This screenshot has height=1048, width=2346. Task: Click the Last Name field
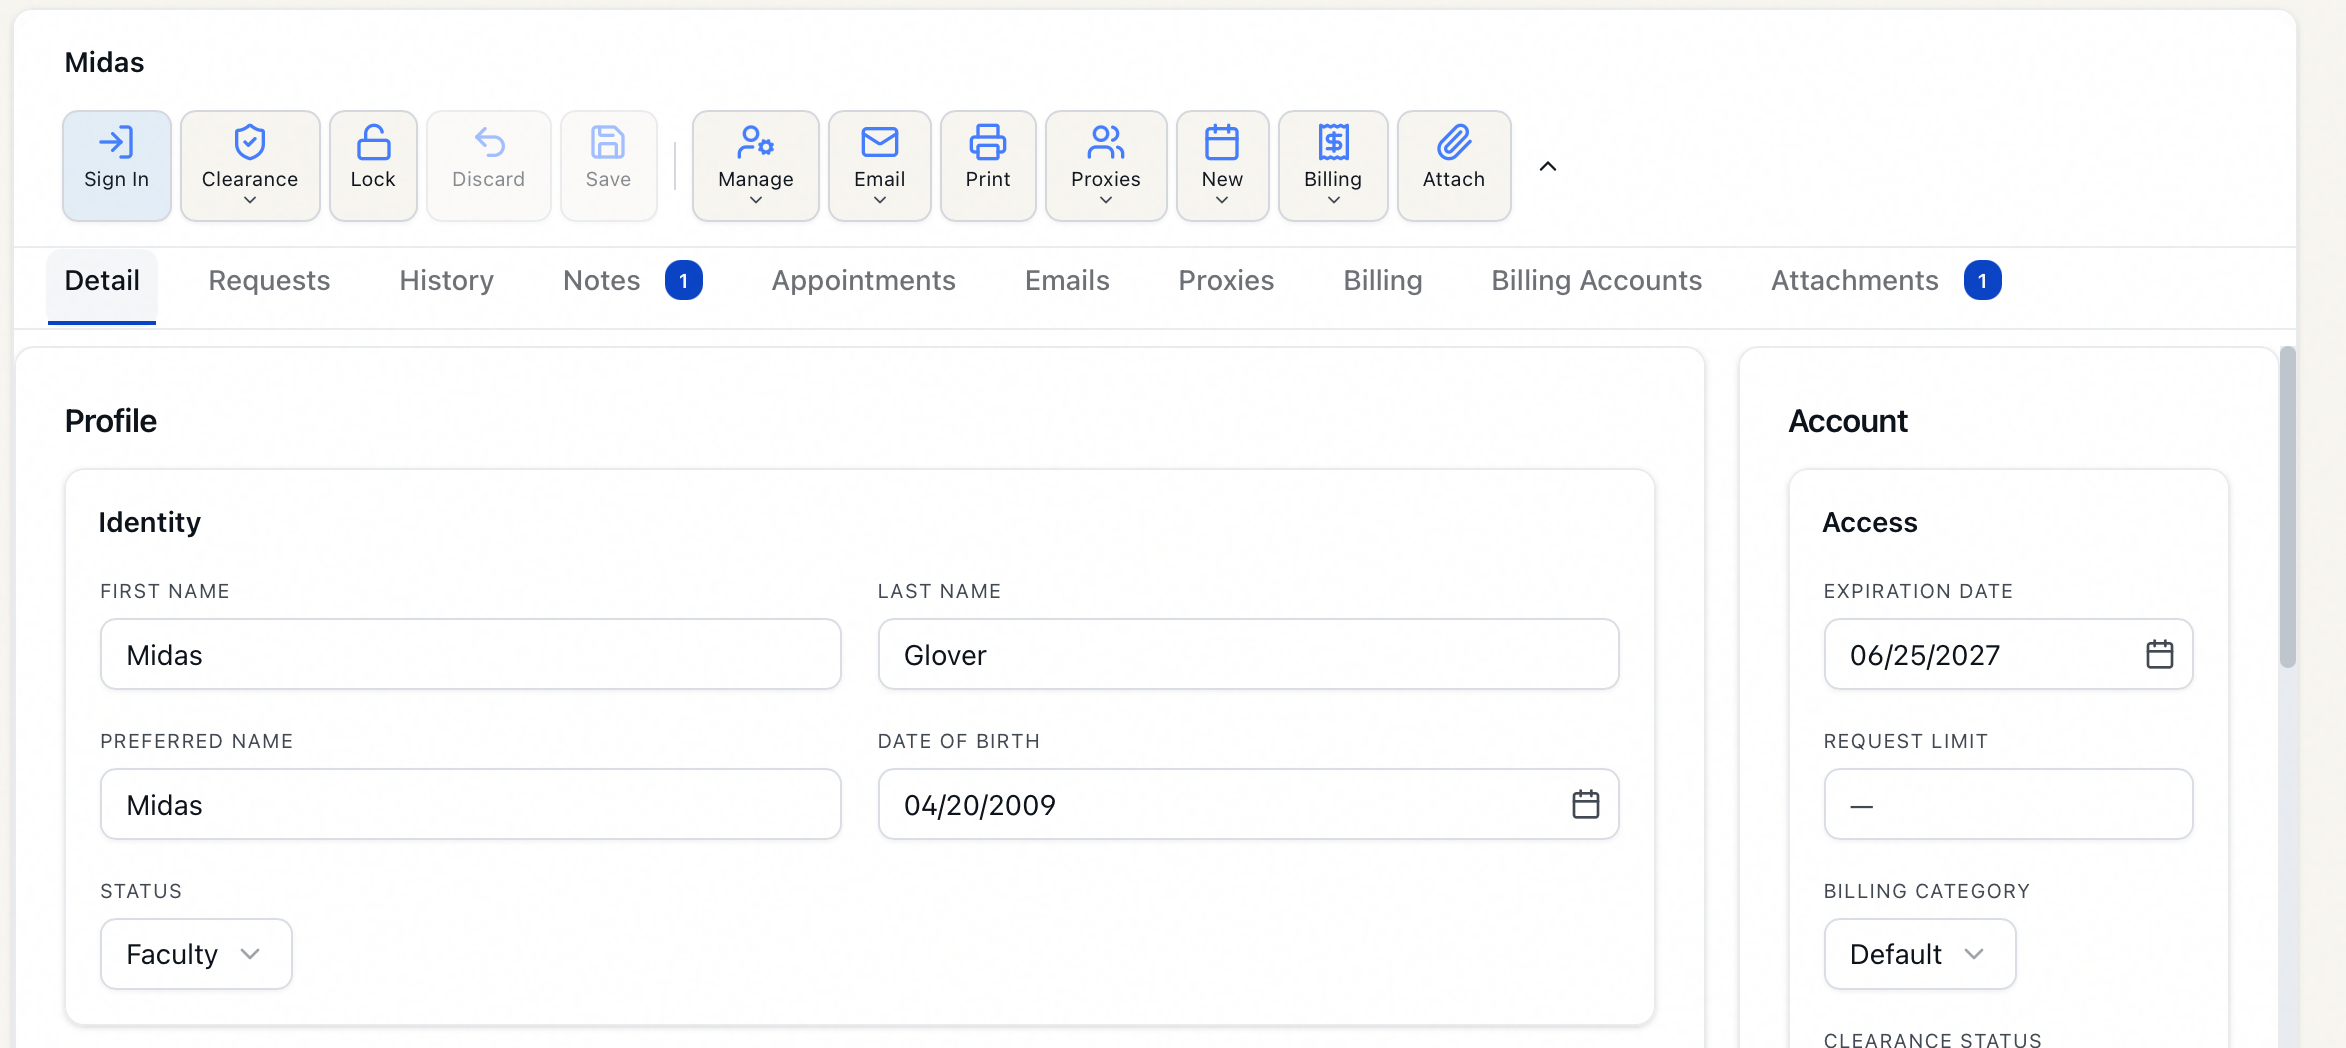pos(1248,654)
